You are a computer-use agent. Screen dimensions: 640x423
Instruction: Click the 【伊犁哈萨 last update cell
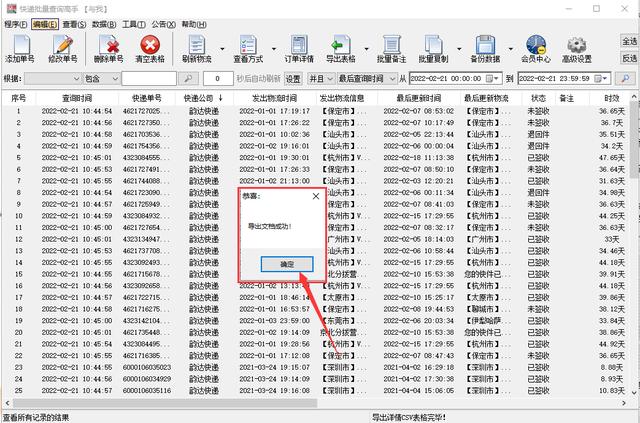click(x=486, y=321)
